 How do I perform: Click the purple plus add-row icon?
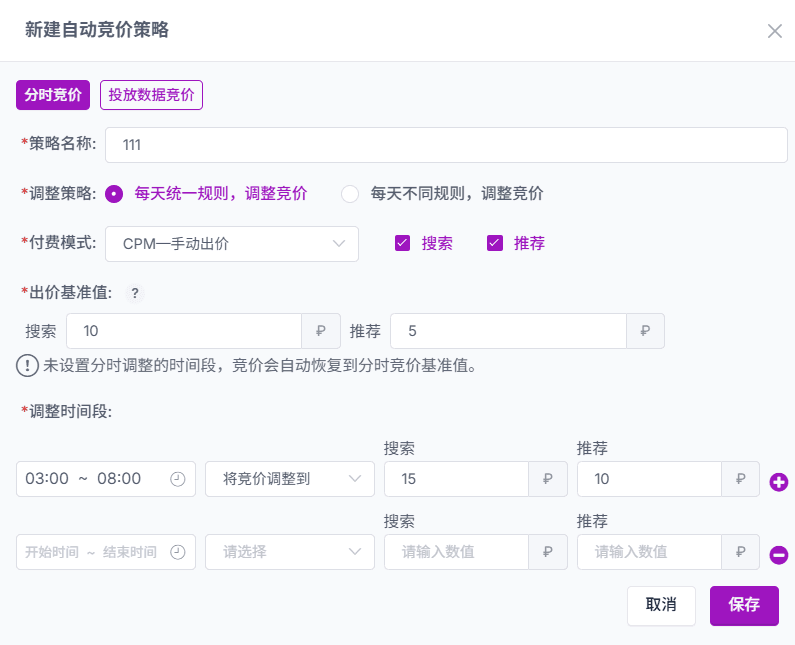pyautogui.click(x=778, y=482)
